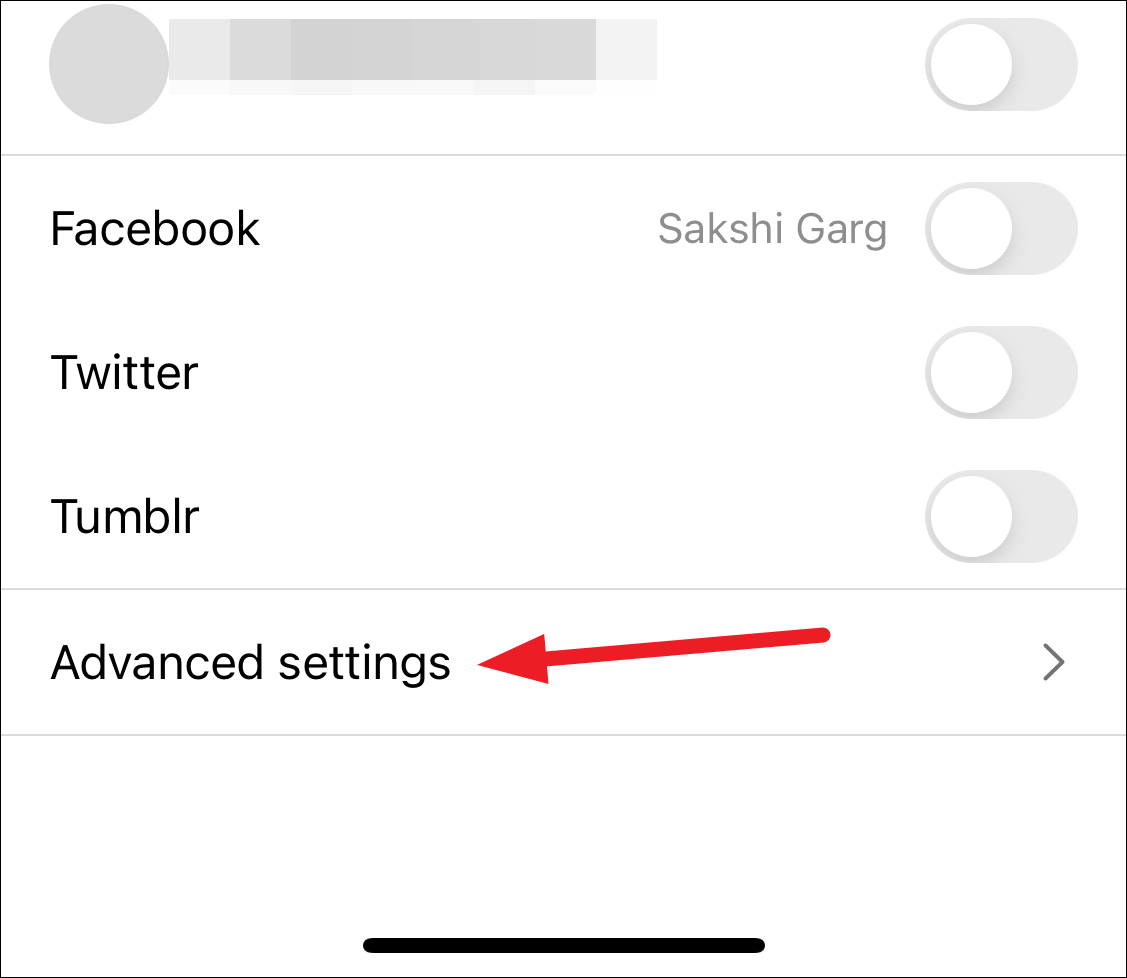Screen dimensions: 1127x978
Task: Click the white knob of Twitter switch
Action: (971, 372)
